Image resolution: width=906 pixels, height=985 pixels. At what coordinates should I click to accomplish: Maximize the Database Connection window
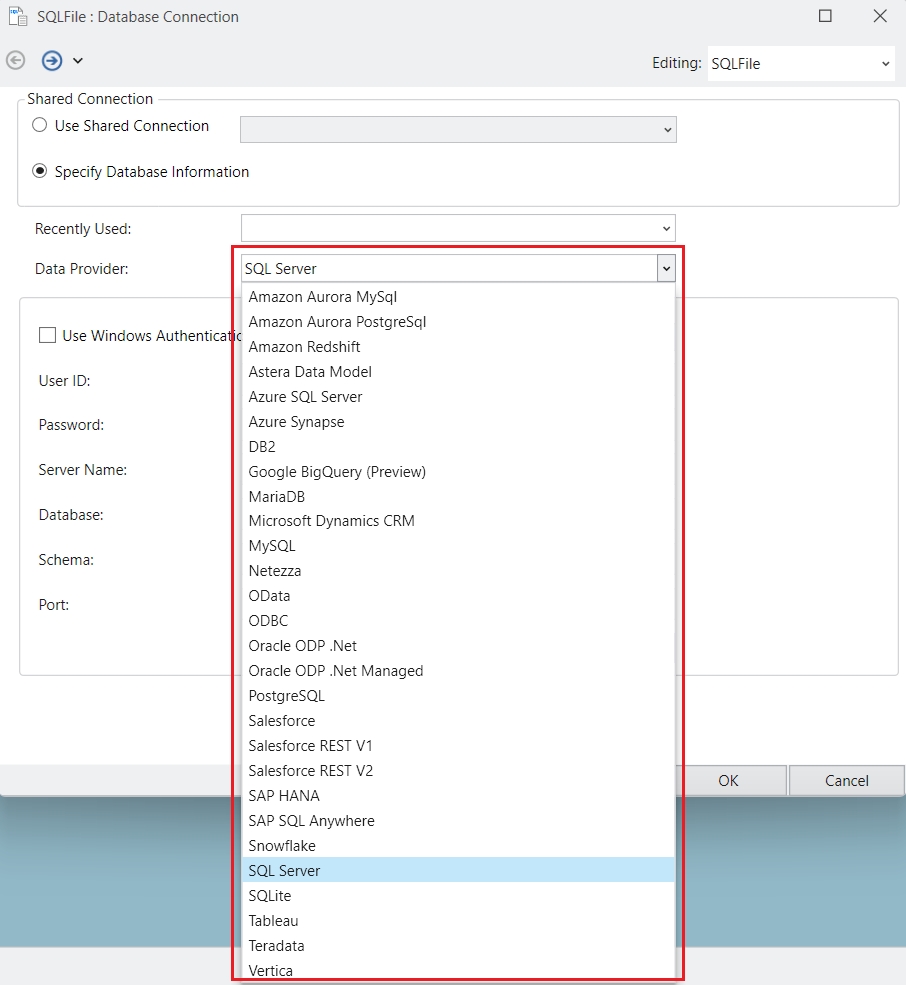(x=825, y=16)
